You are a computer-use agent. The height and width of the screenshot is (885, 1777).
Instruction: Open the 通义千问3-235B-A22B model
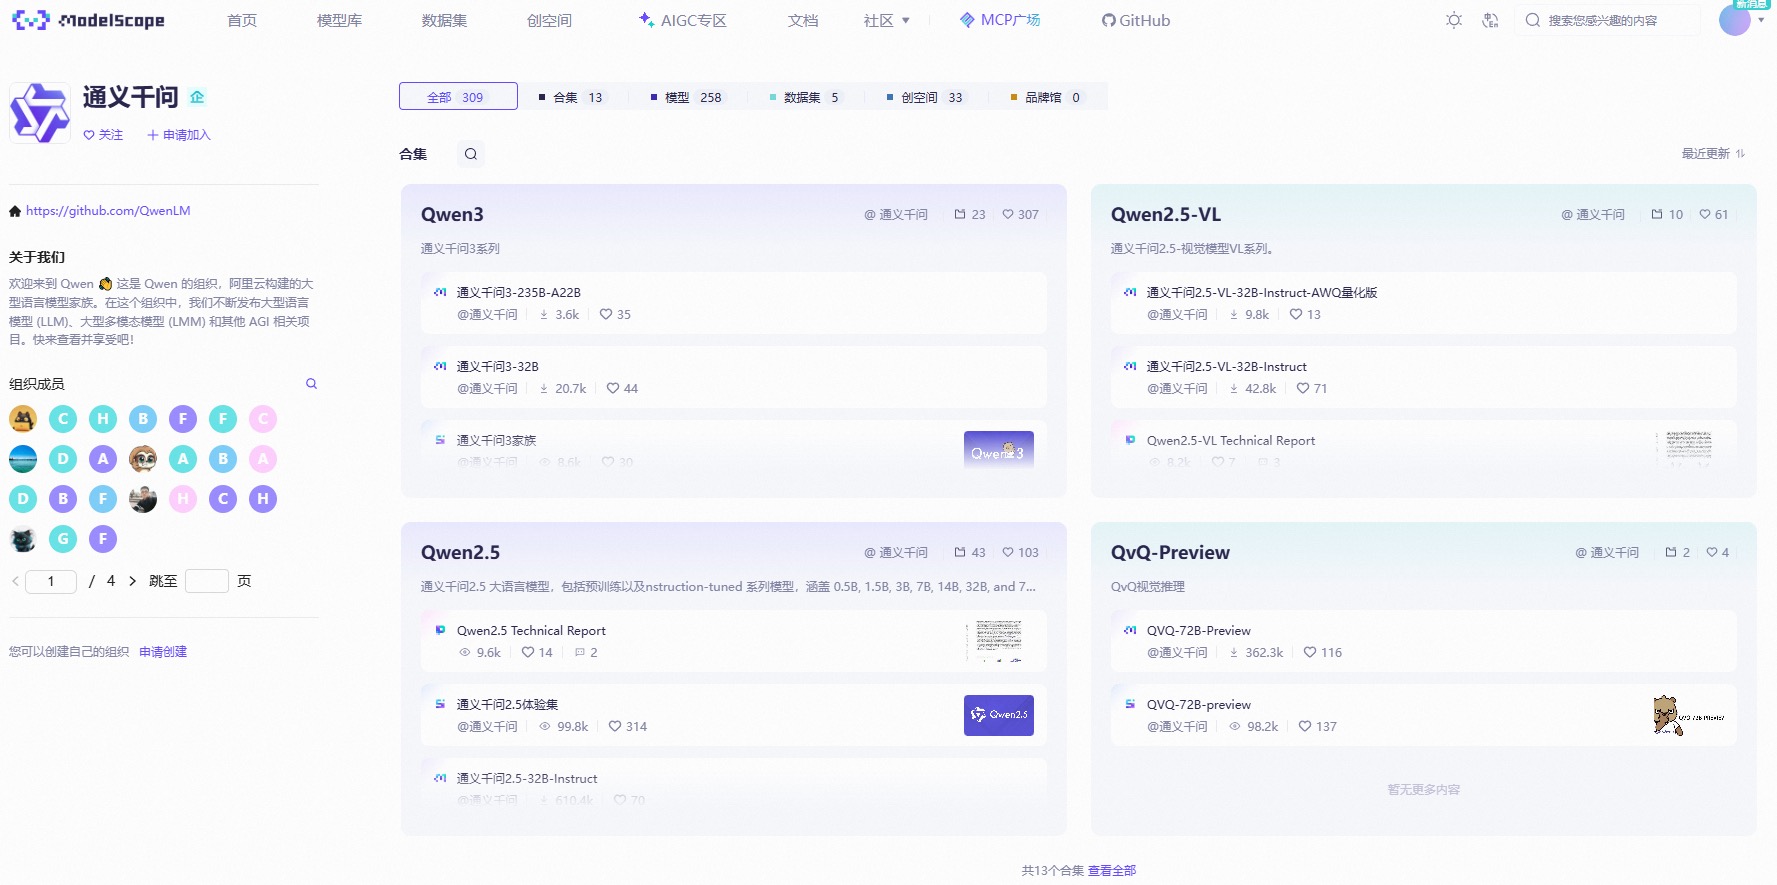click(518, 293)
